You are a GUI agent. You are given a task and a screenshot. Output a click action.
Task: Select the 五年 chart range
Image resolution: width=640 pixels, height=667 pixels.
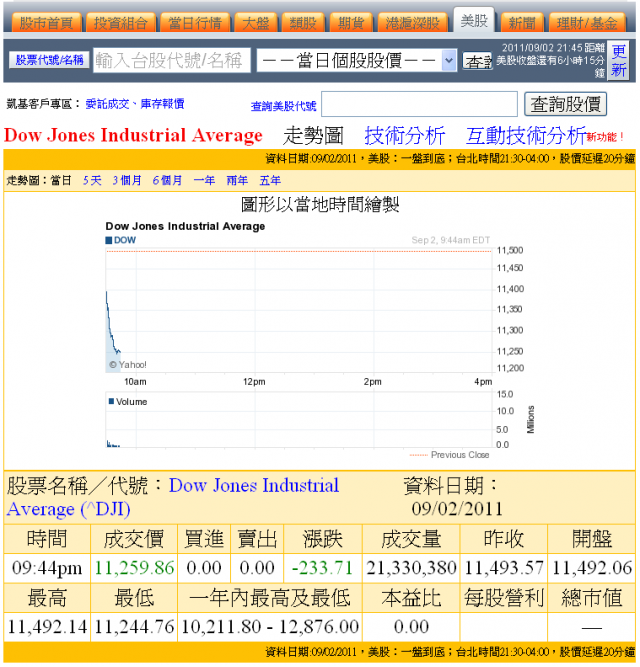tap(270, 181)
